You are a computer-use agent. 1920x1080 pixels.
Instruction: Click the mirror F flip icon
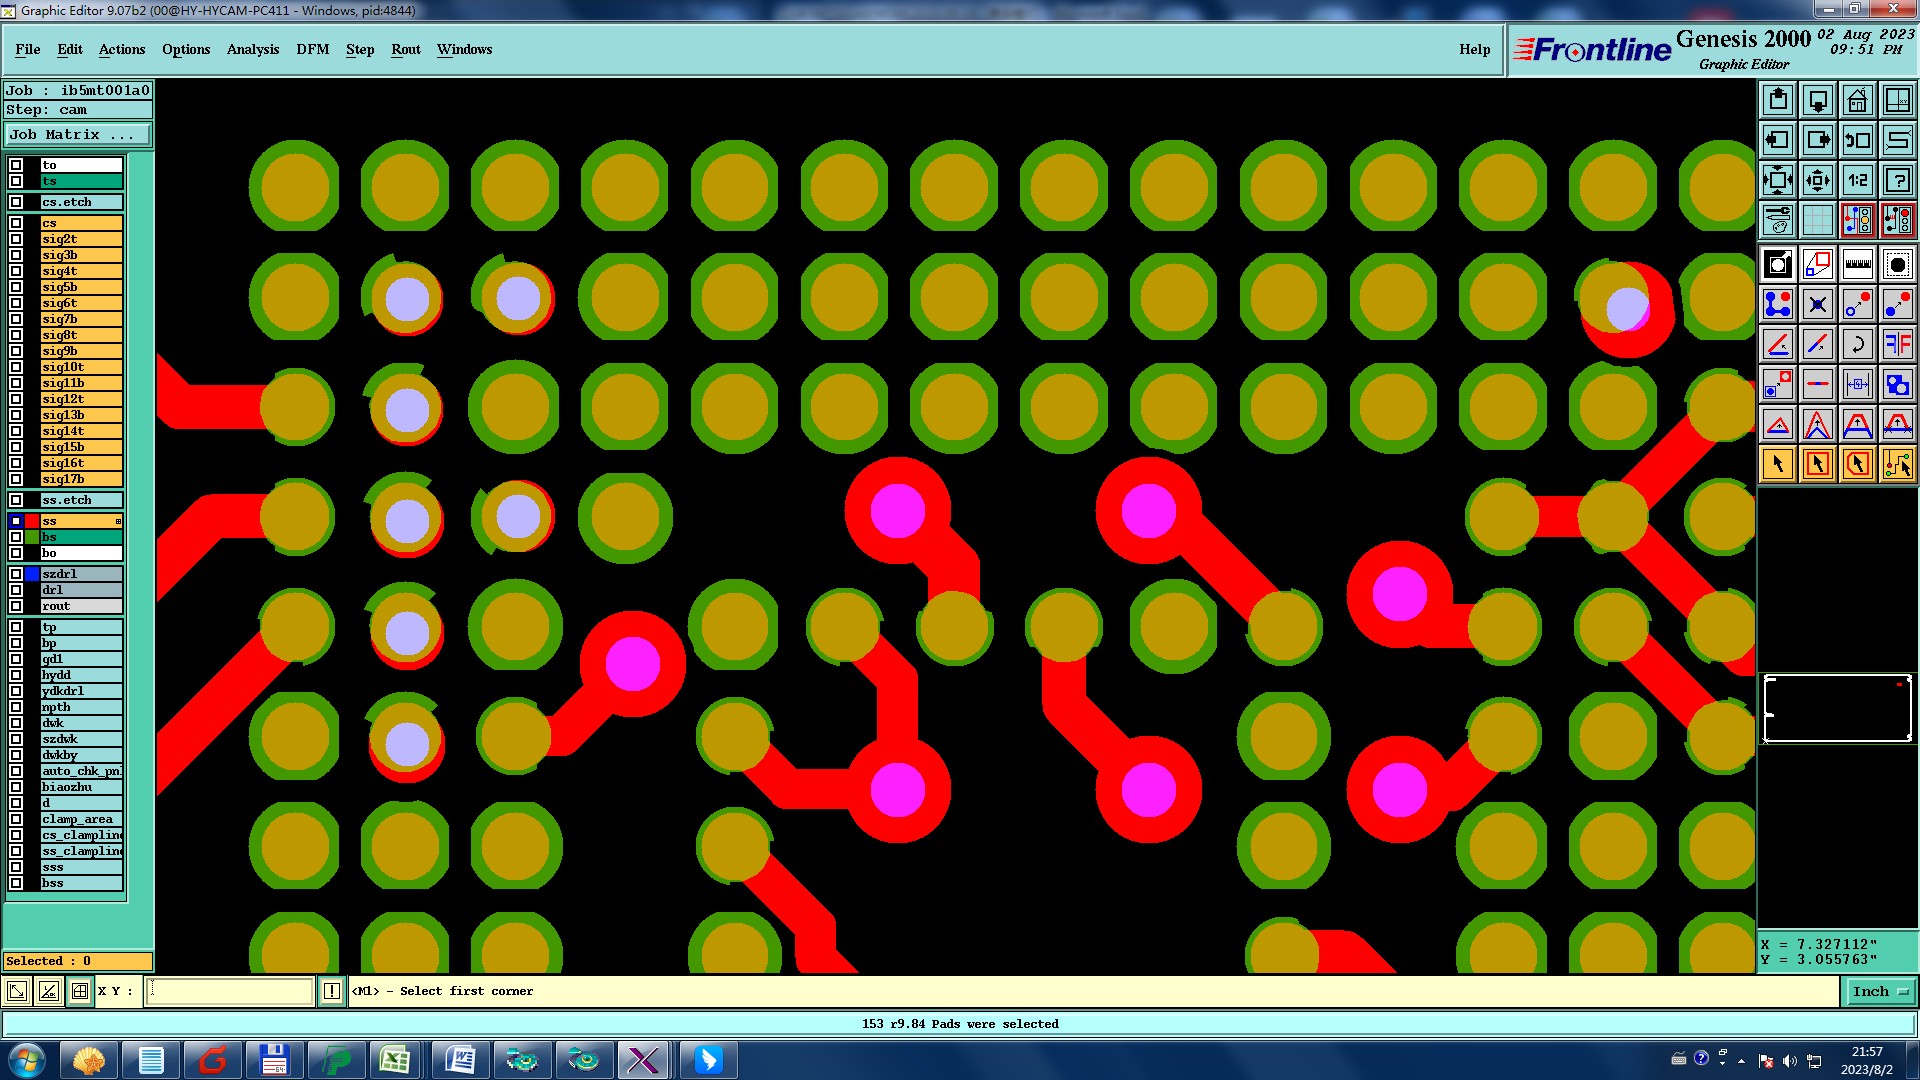pos(1897,344)
